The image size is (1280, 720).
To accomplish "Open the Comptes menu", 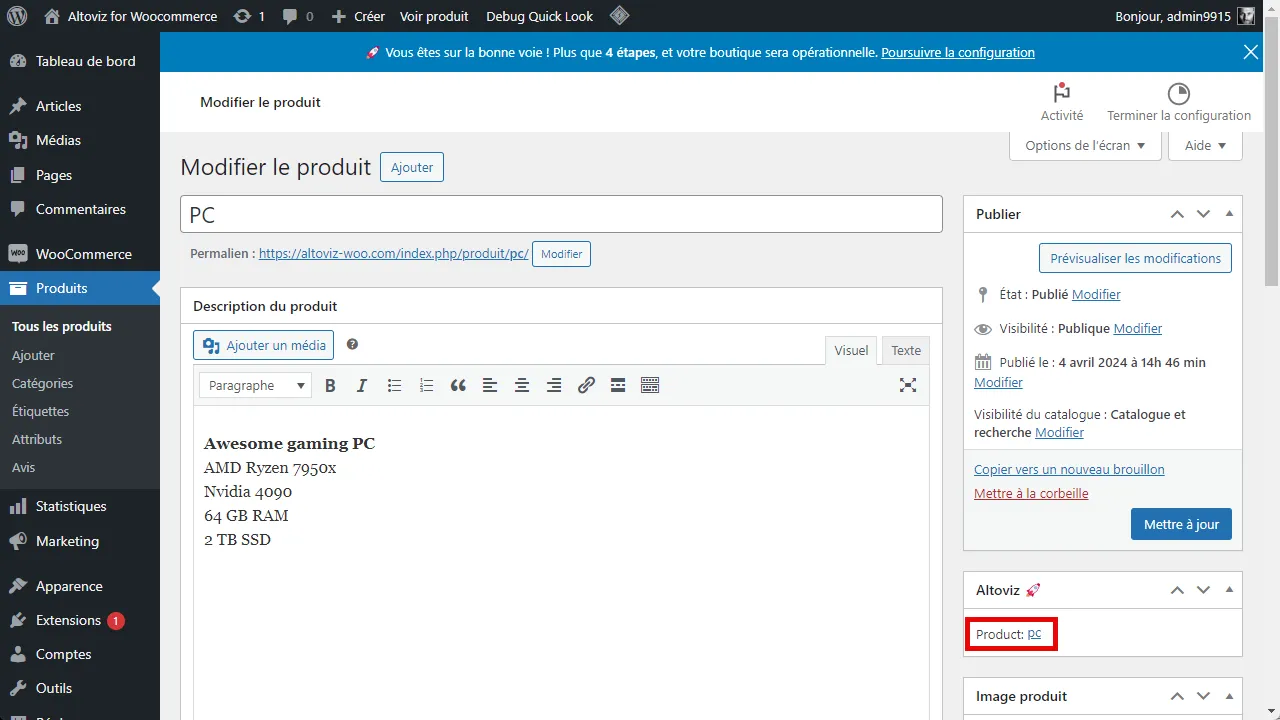I will coord(80,654).
